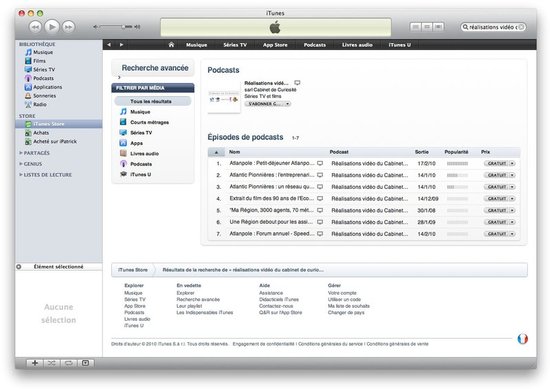Open Sonneries in the library sidebar
This screenshot has width=550, height=389.
[44, 96]
